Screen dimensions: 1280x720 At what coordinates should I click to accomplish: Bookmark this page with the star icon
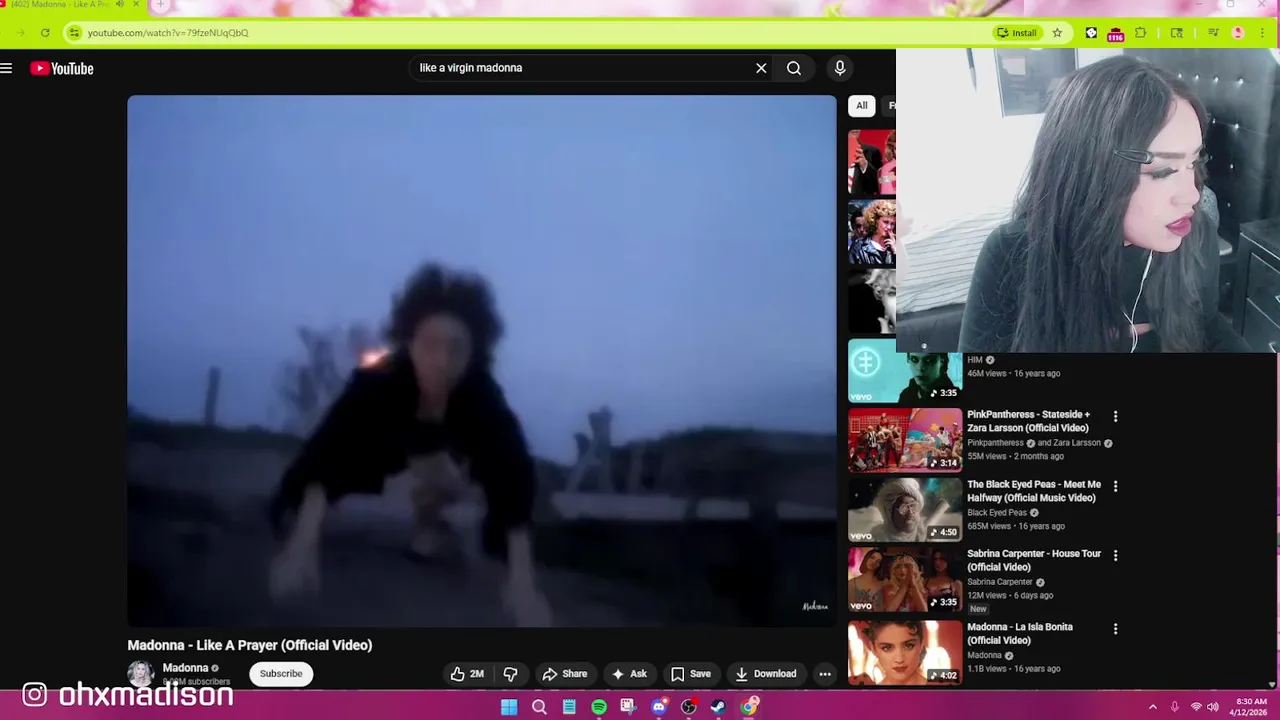point(1057,33)
